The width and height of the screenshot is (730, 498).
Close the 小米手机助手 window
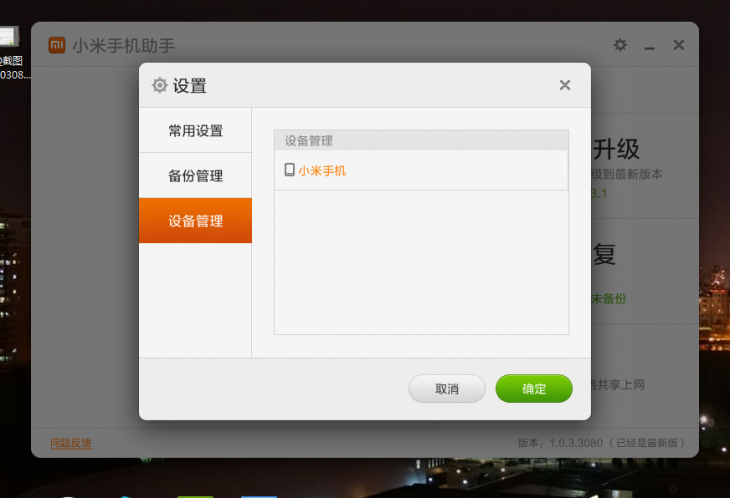tap(679, 45)
